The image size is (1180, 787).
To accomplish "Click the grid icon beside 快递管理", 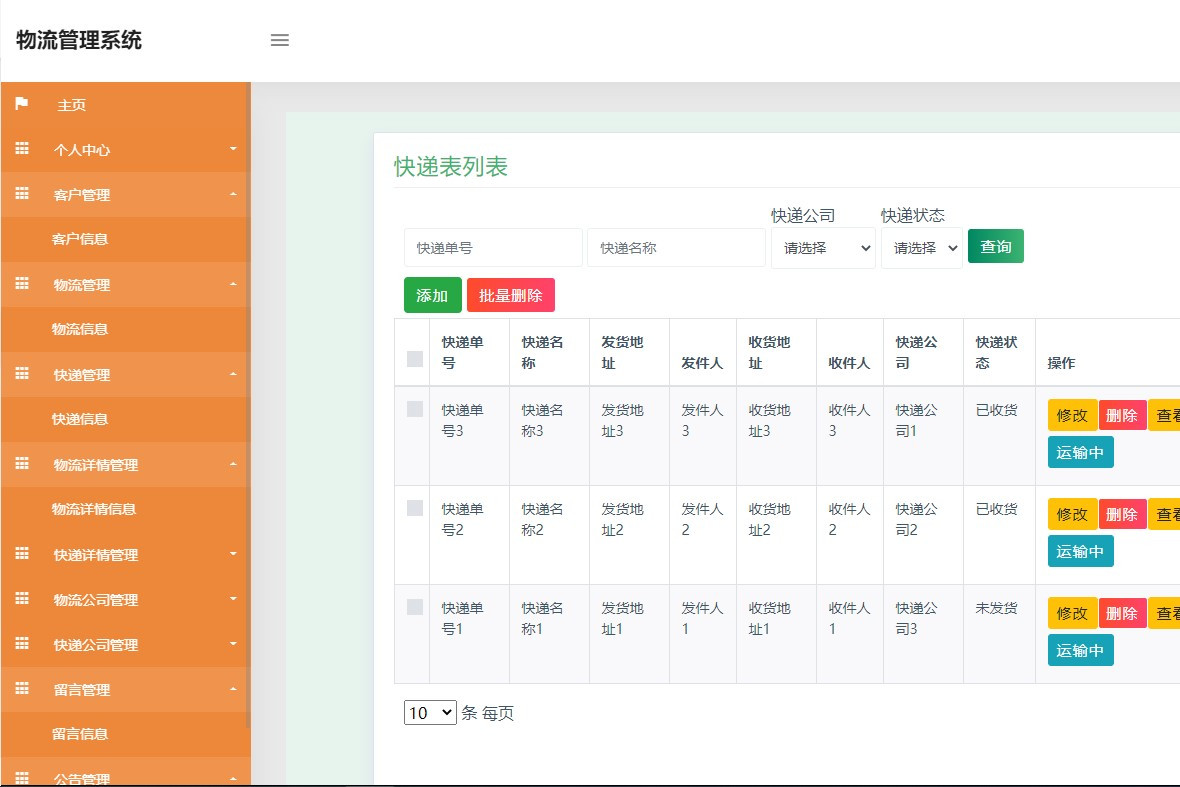I will point(22,374).
